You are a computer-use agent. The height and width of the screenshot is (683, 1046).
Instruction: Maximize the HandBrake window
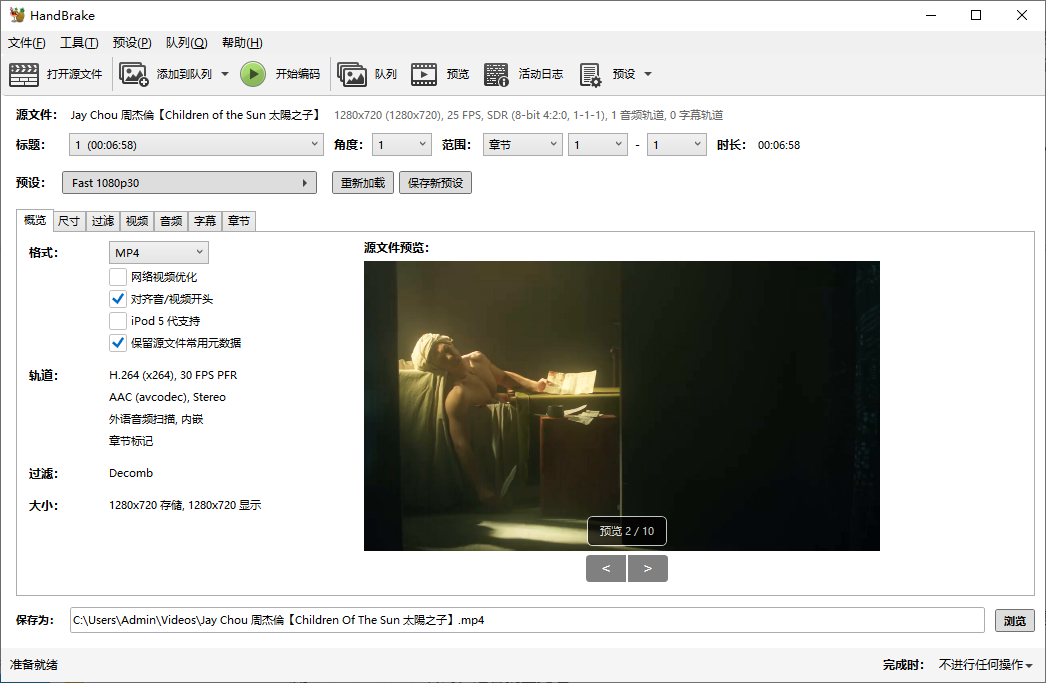(976, 15)
